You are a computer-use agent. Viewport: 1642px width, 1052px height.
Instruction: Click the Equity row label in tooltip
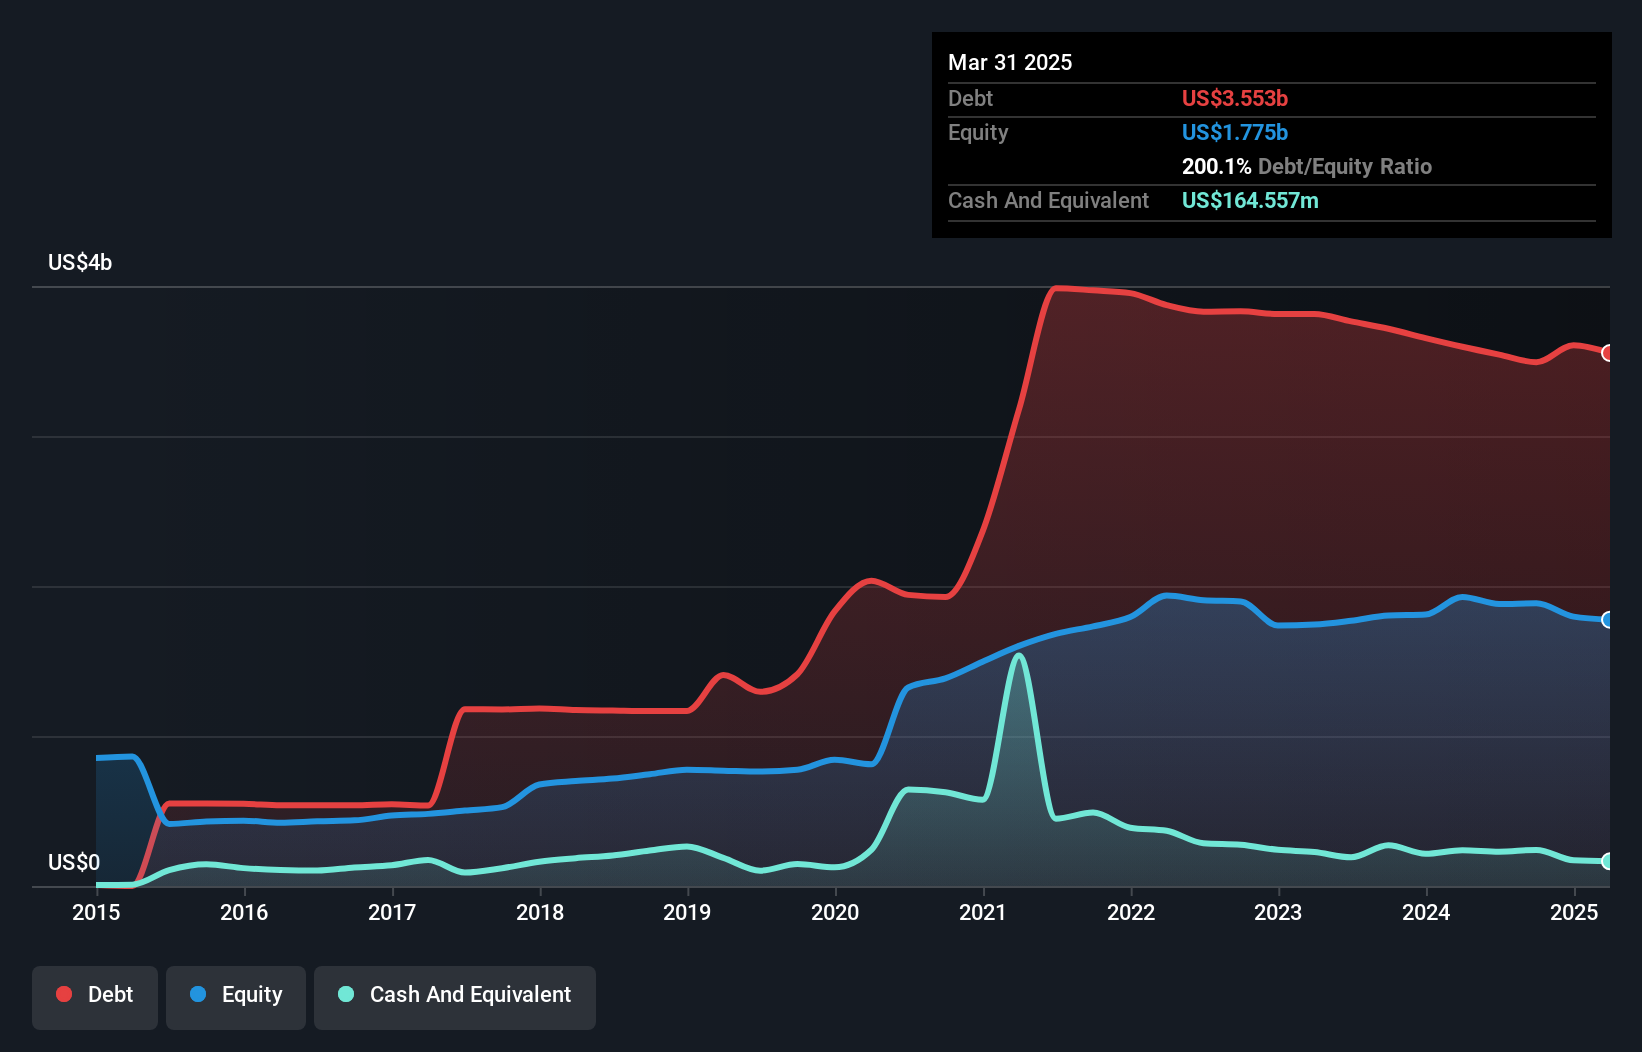click(978, 132)
